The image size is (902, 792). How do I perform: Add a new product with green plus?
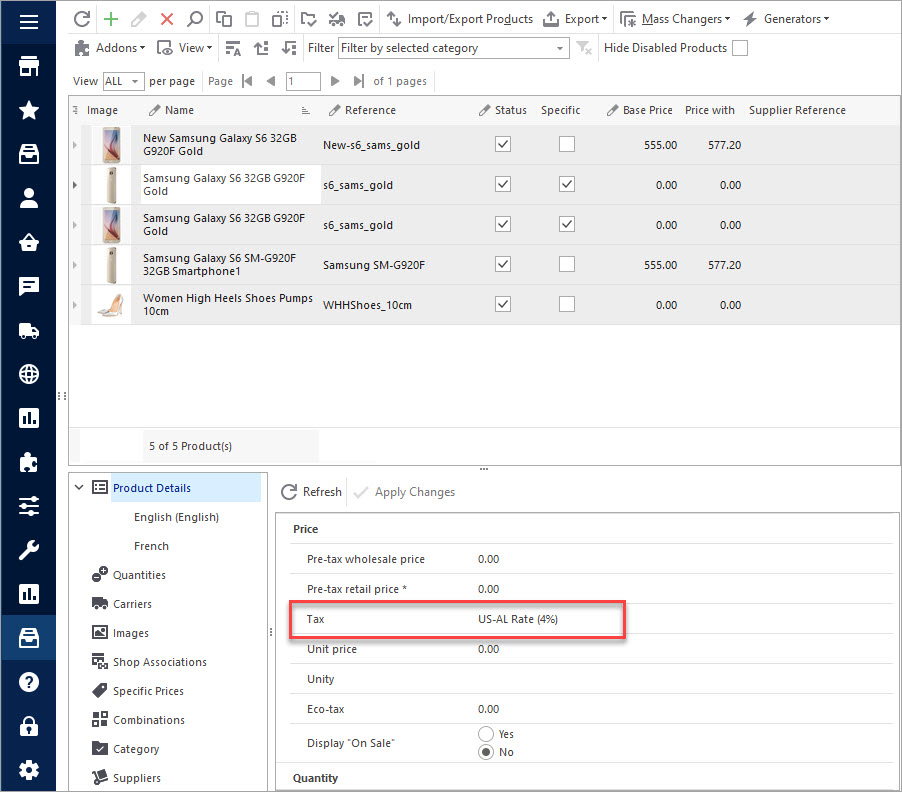tap(110, 19)
